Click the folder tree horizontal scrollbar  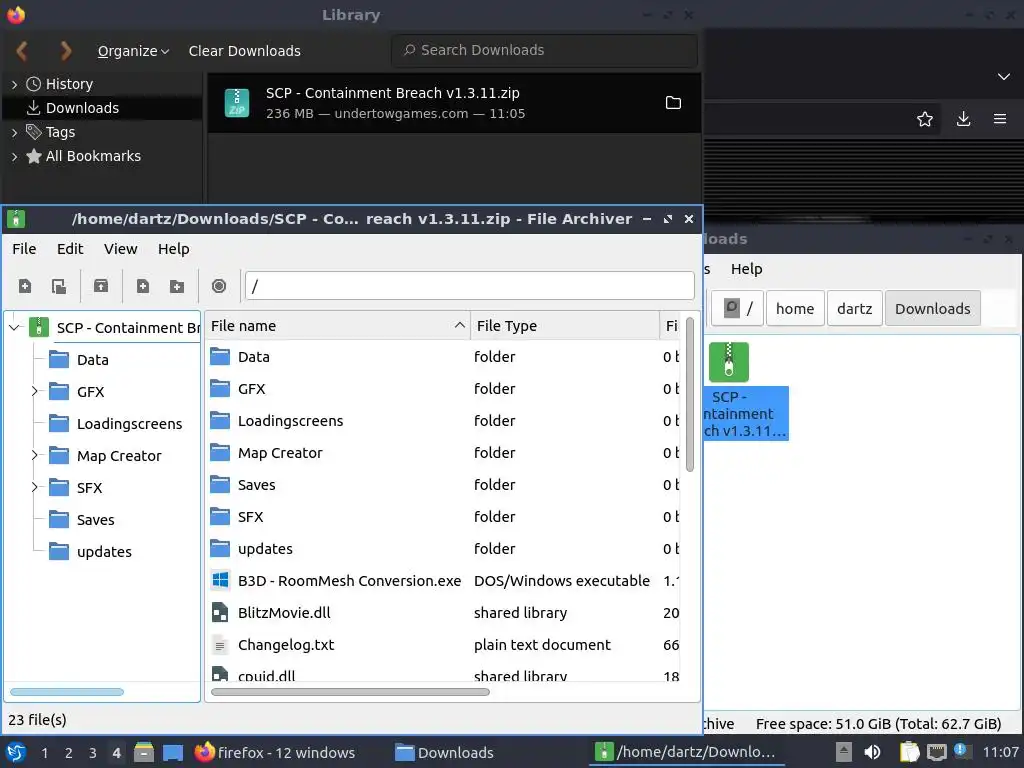67,692
